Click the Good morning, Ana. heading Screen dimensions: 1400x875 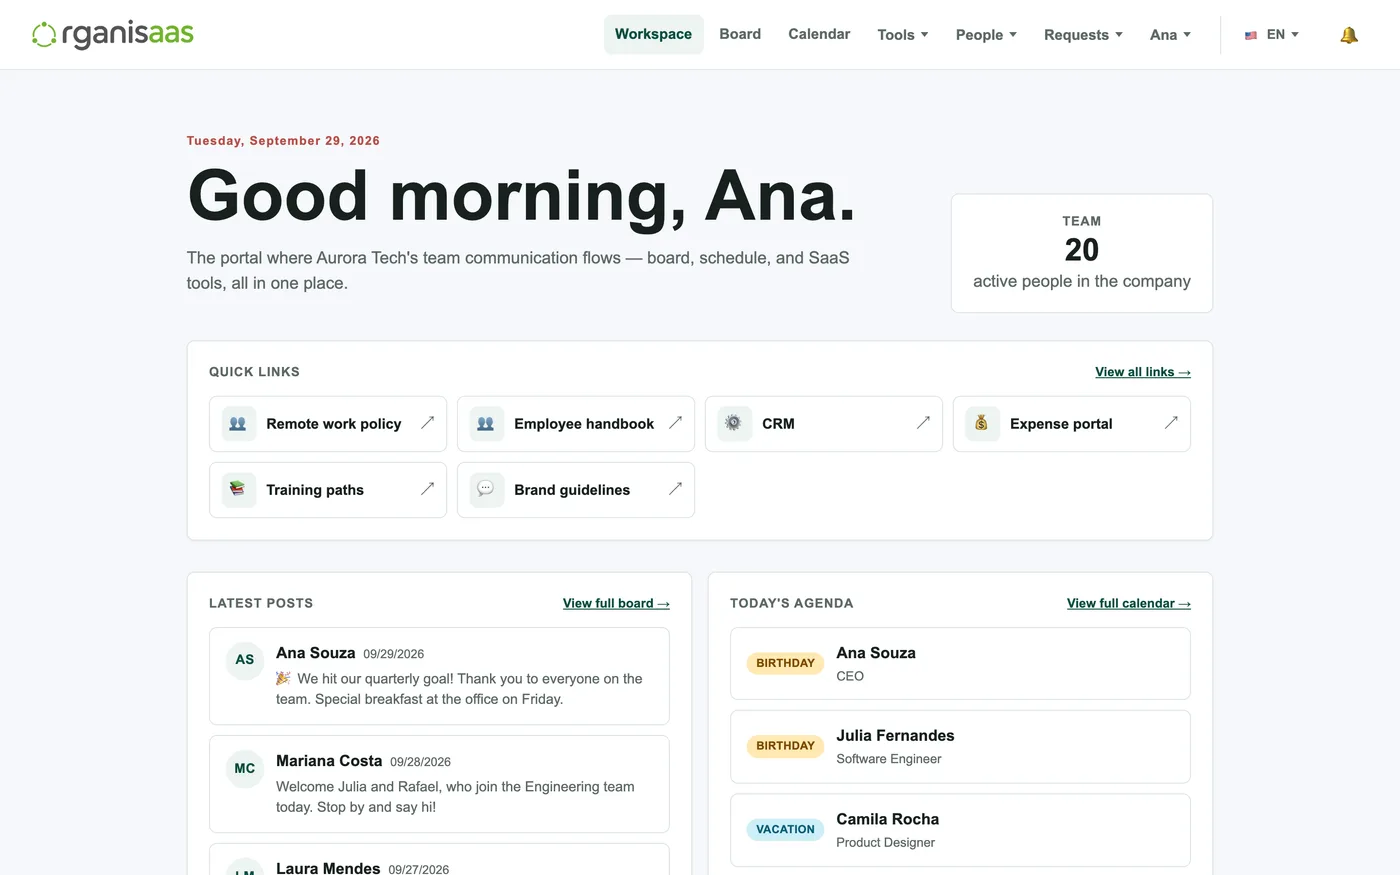[521, 195]
